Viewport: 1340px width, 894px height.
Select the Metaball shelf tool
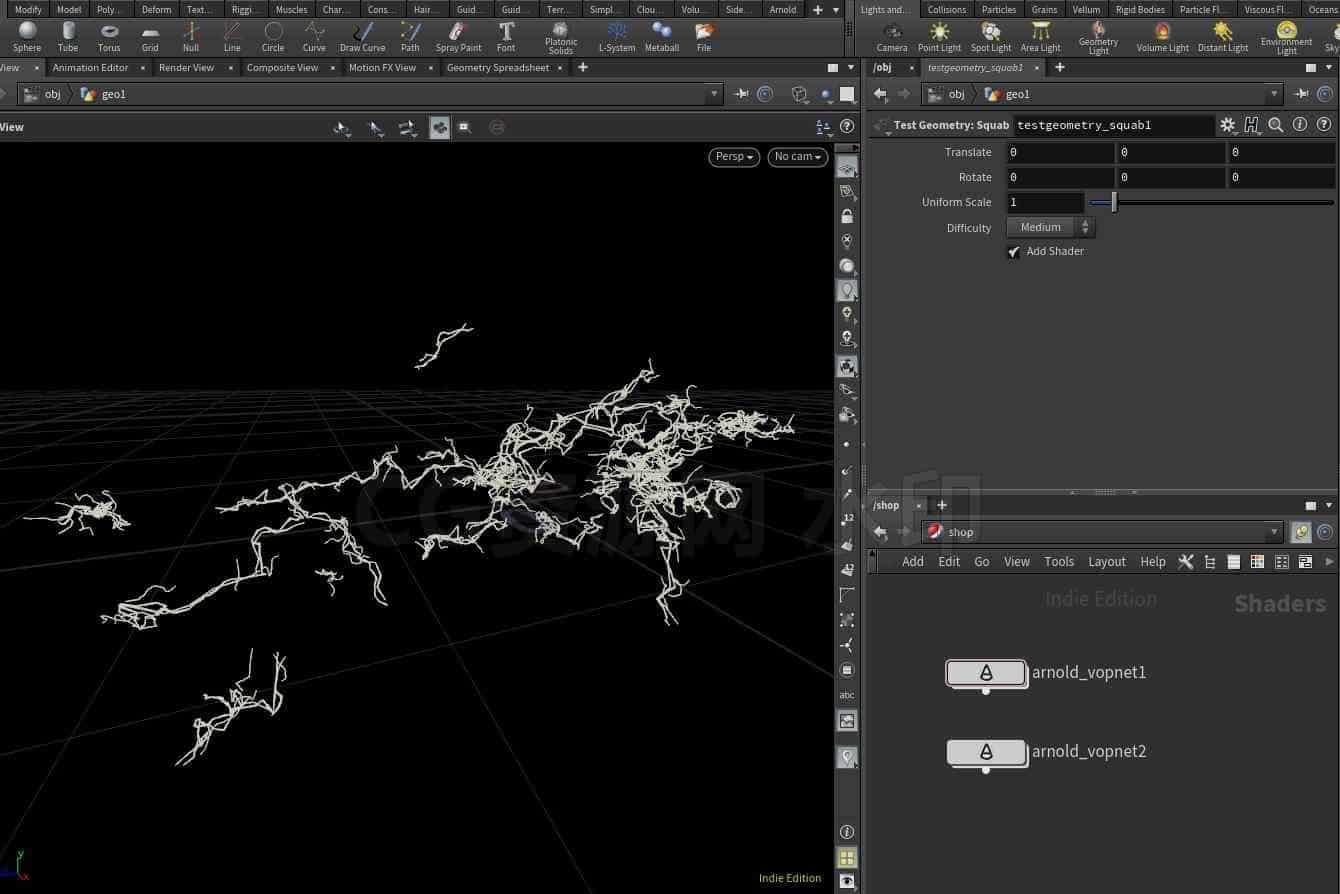[x=661, y=37]
